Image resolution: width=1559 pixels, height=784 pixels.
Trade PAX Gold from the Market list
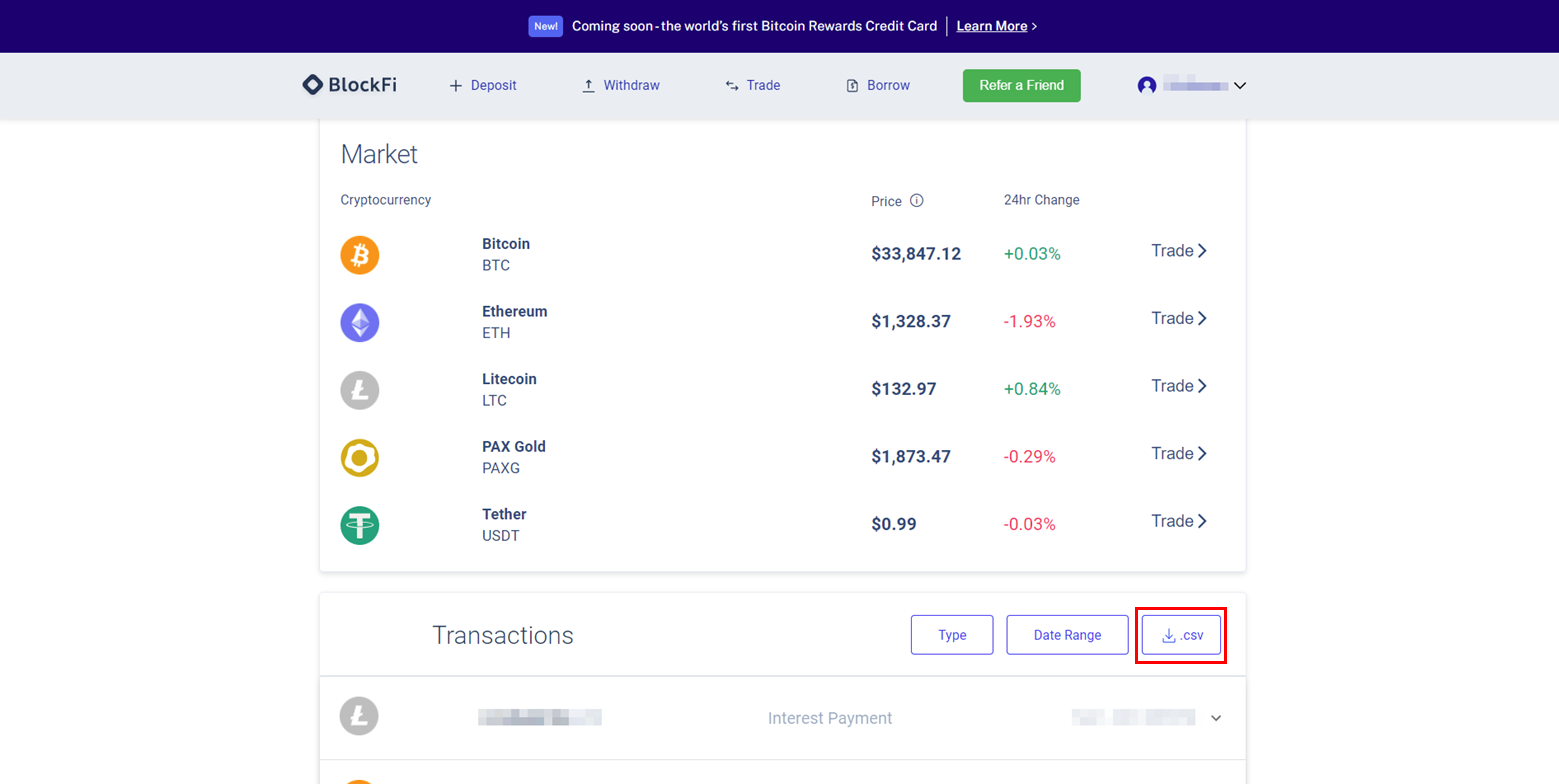tap(1179, 453)
